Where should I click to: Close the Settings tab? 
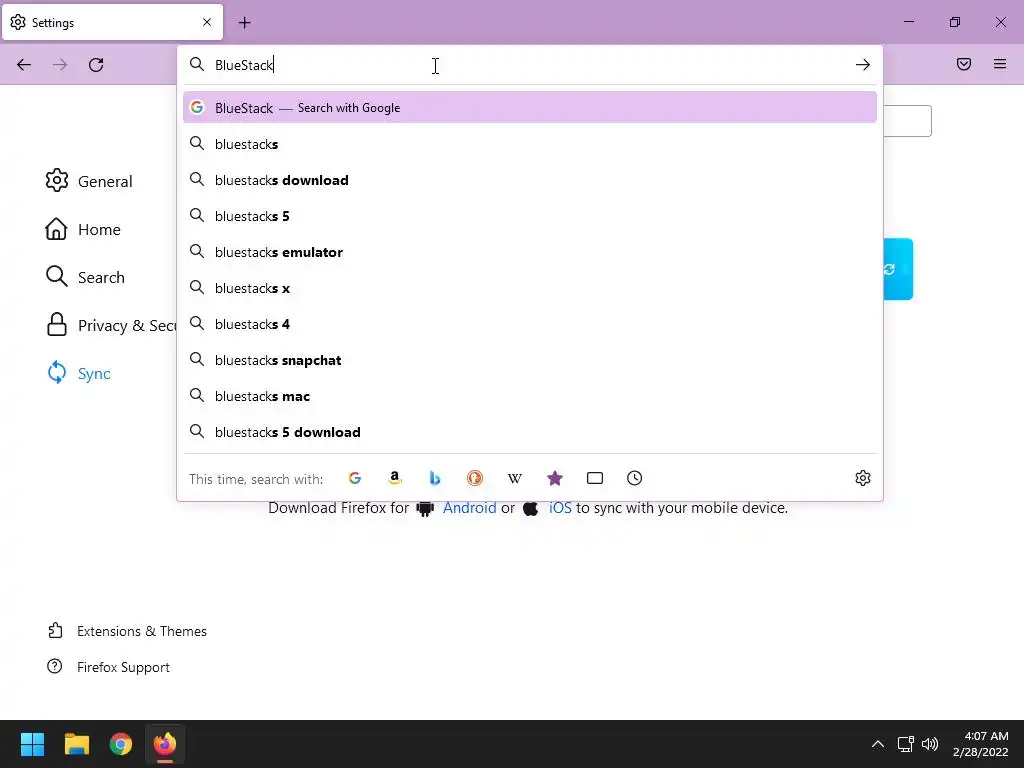click(x=207, y=22)
